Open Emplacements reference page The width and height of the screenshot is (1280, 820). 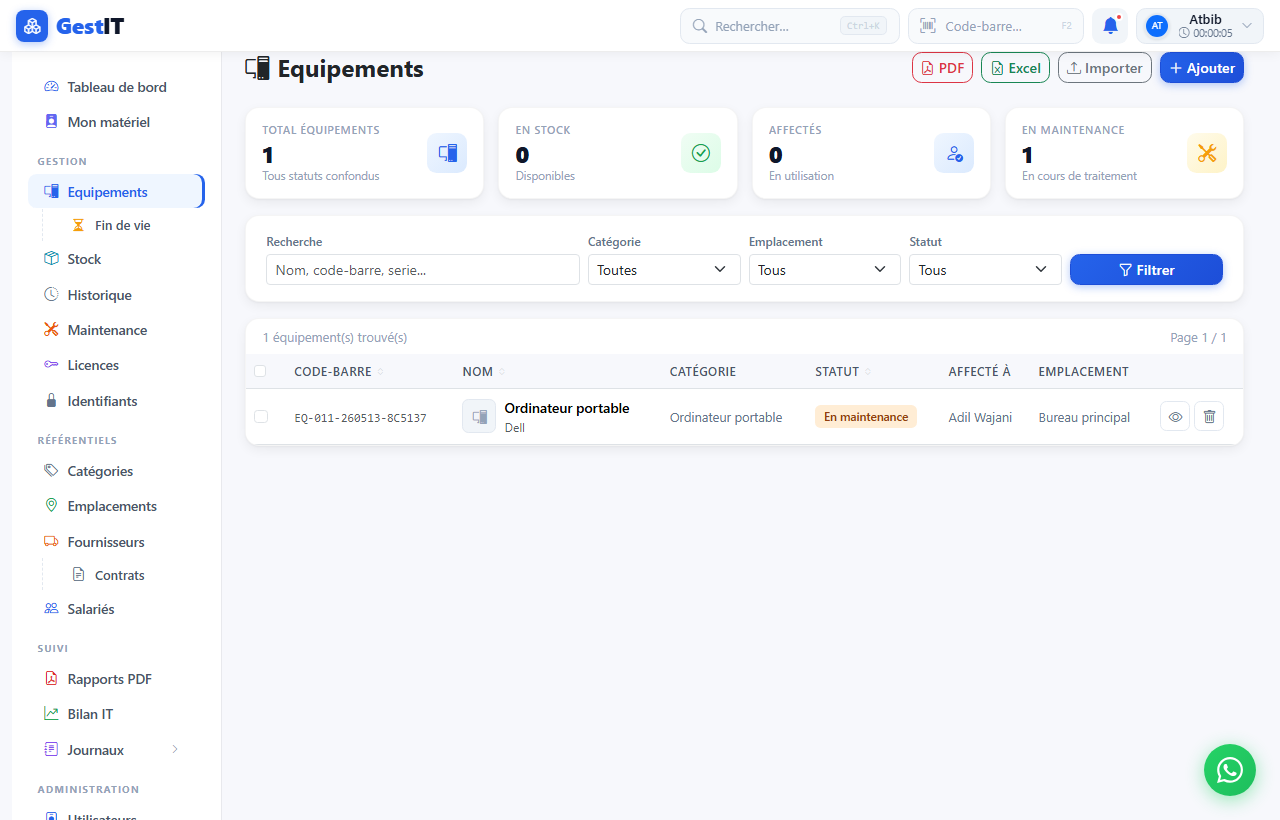click(x=116, y=506)
